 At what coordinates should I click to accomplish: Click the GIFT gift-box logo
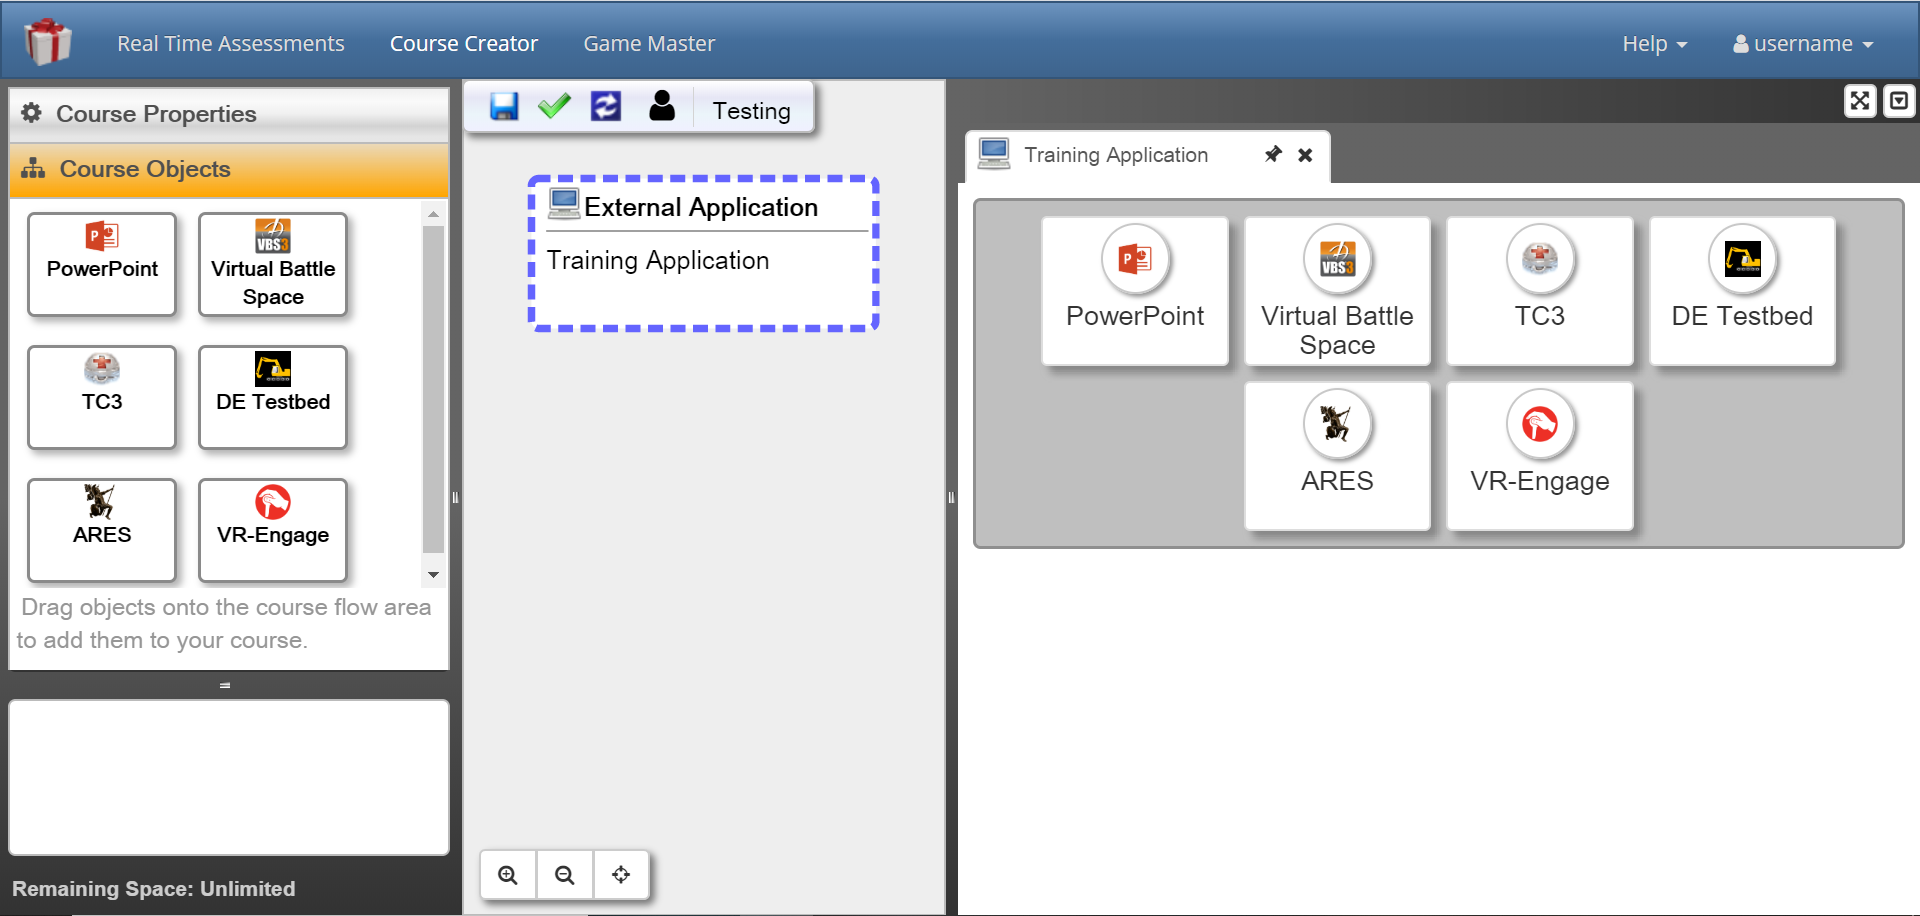pyautogui.click(x=48, y=42)
